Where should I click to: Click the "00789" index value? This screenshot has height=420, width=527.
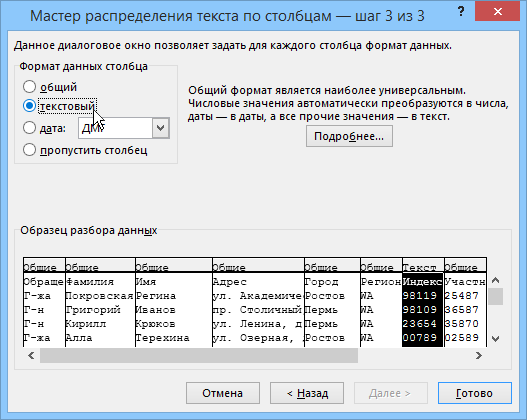tap(419, 338)
